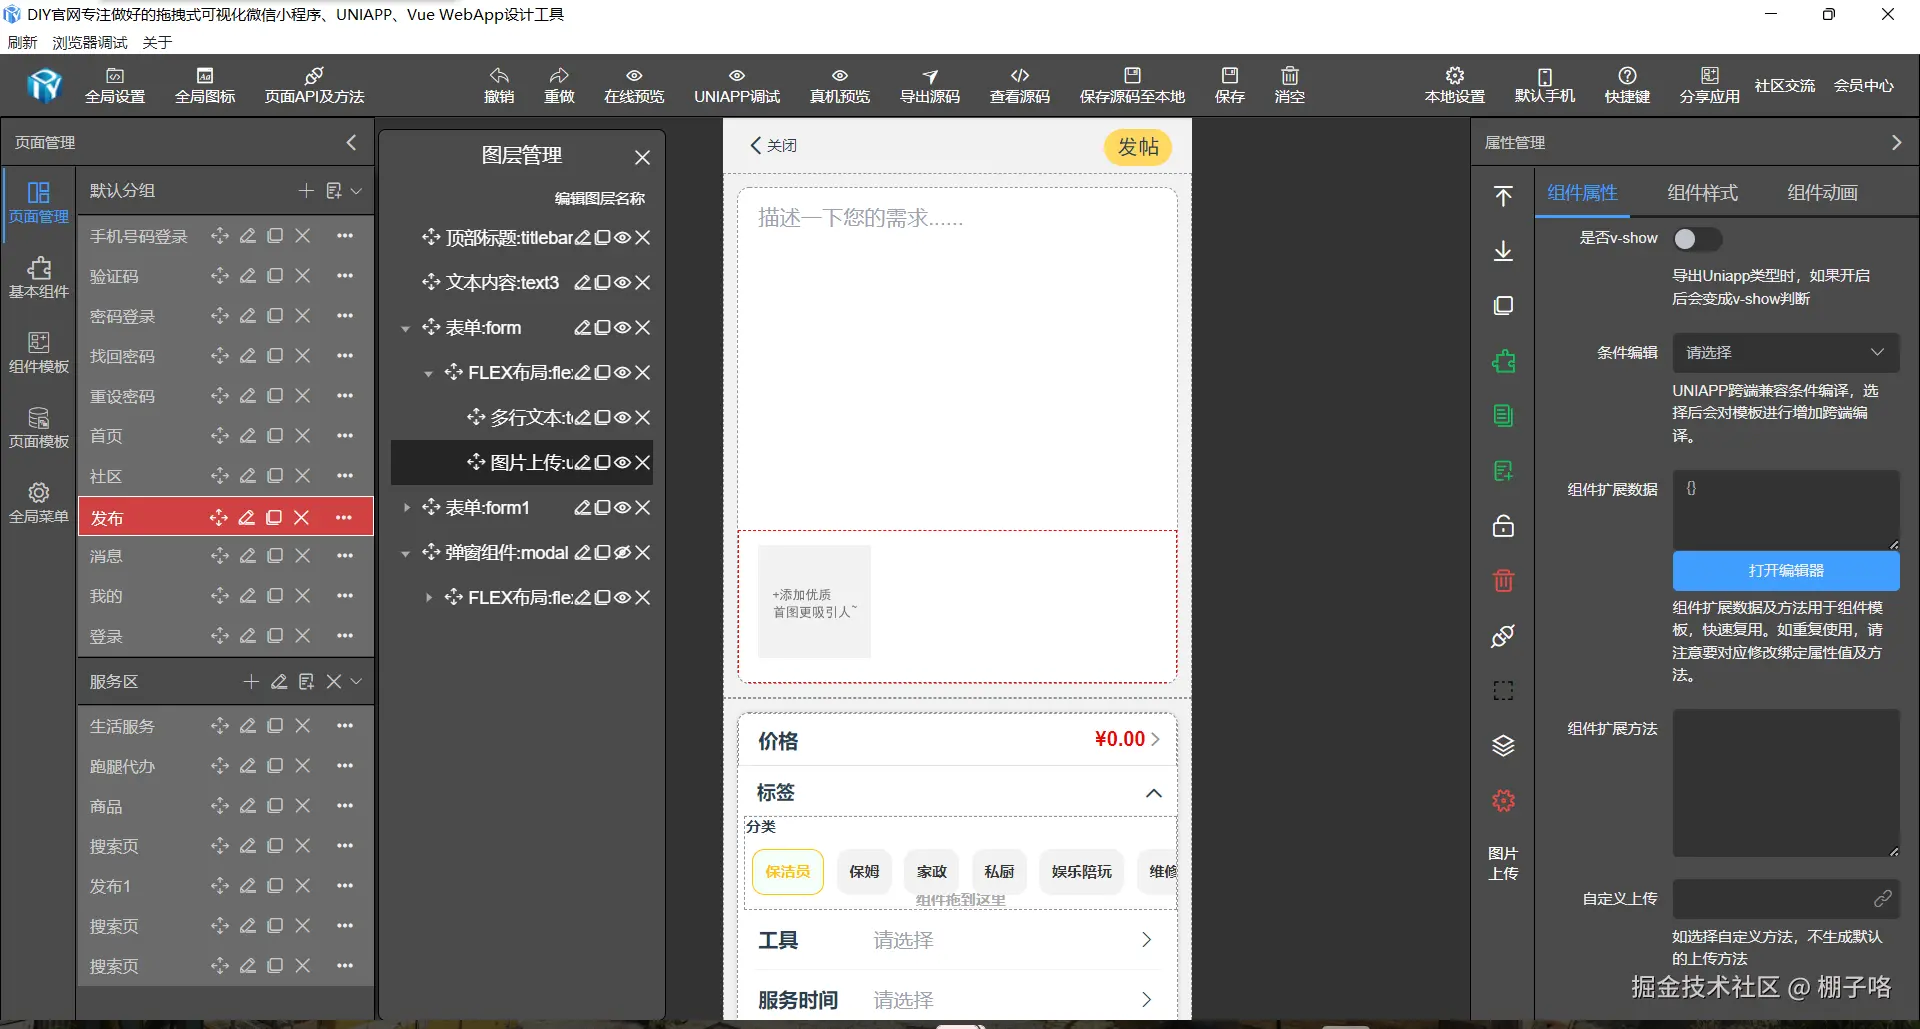This screenshot has width=1920, height=1029.
Task: Open the 浏览器调试 menu
Action: coord(90,42)
